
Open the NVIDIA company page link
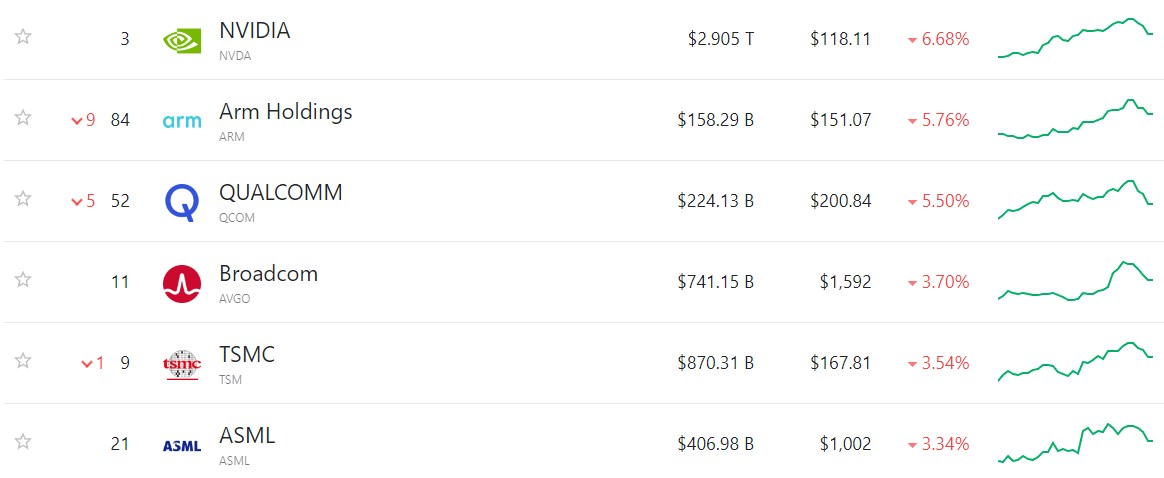click(x=255, y=30)
